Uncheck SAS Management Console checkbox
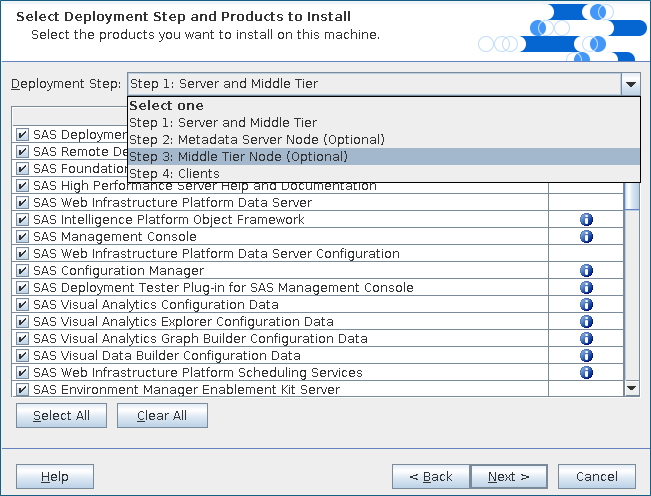The width and height of the screenshot is (651, 496). tap(22, 237)
